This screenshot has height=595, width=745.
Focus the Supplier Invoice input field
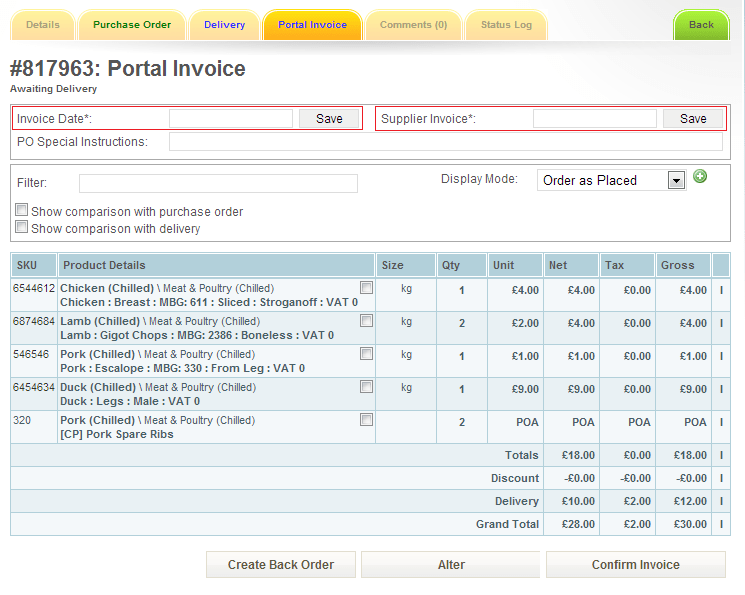click(595, 119)
